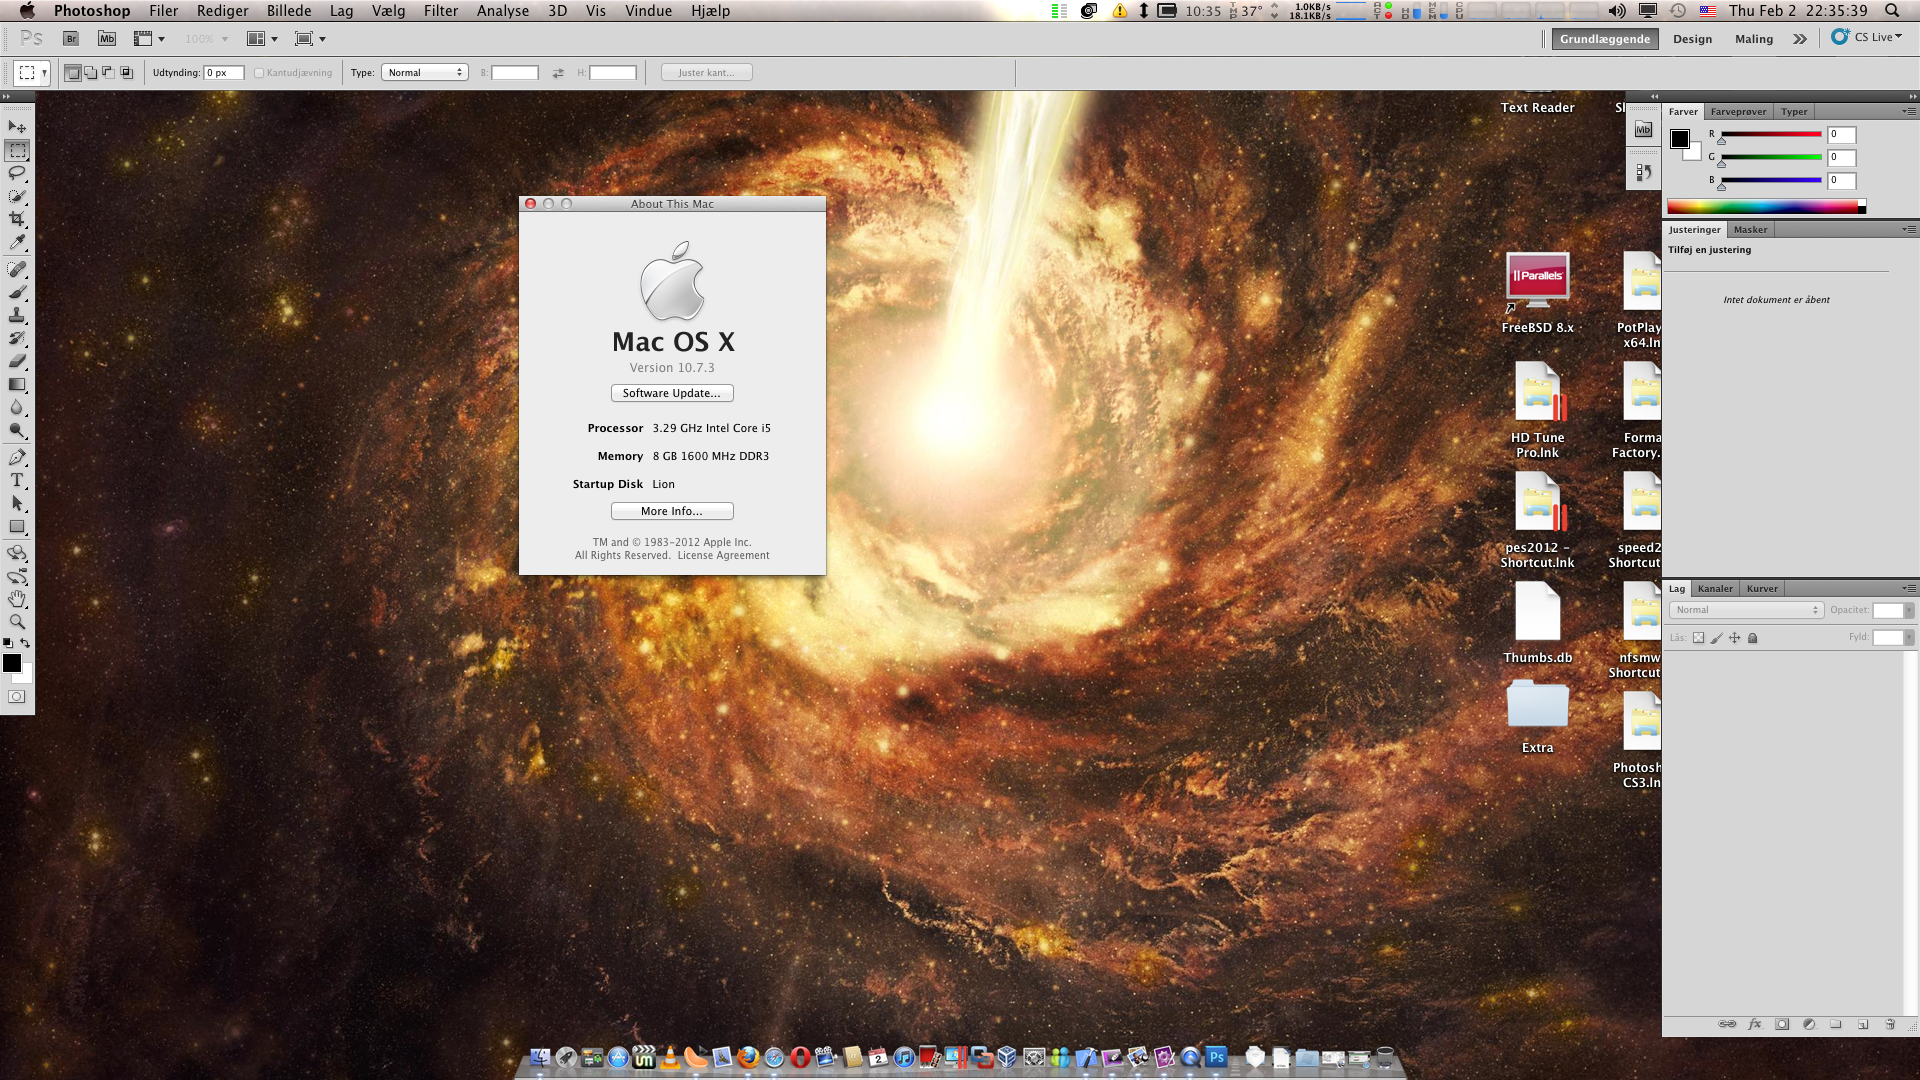Open the Type dropdown set to Normal
The height and width of the screenshot is (1080, 1920).
pos(425,73)
